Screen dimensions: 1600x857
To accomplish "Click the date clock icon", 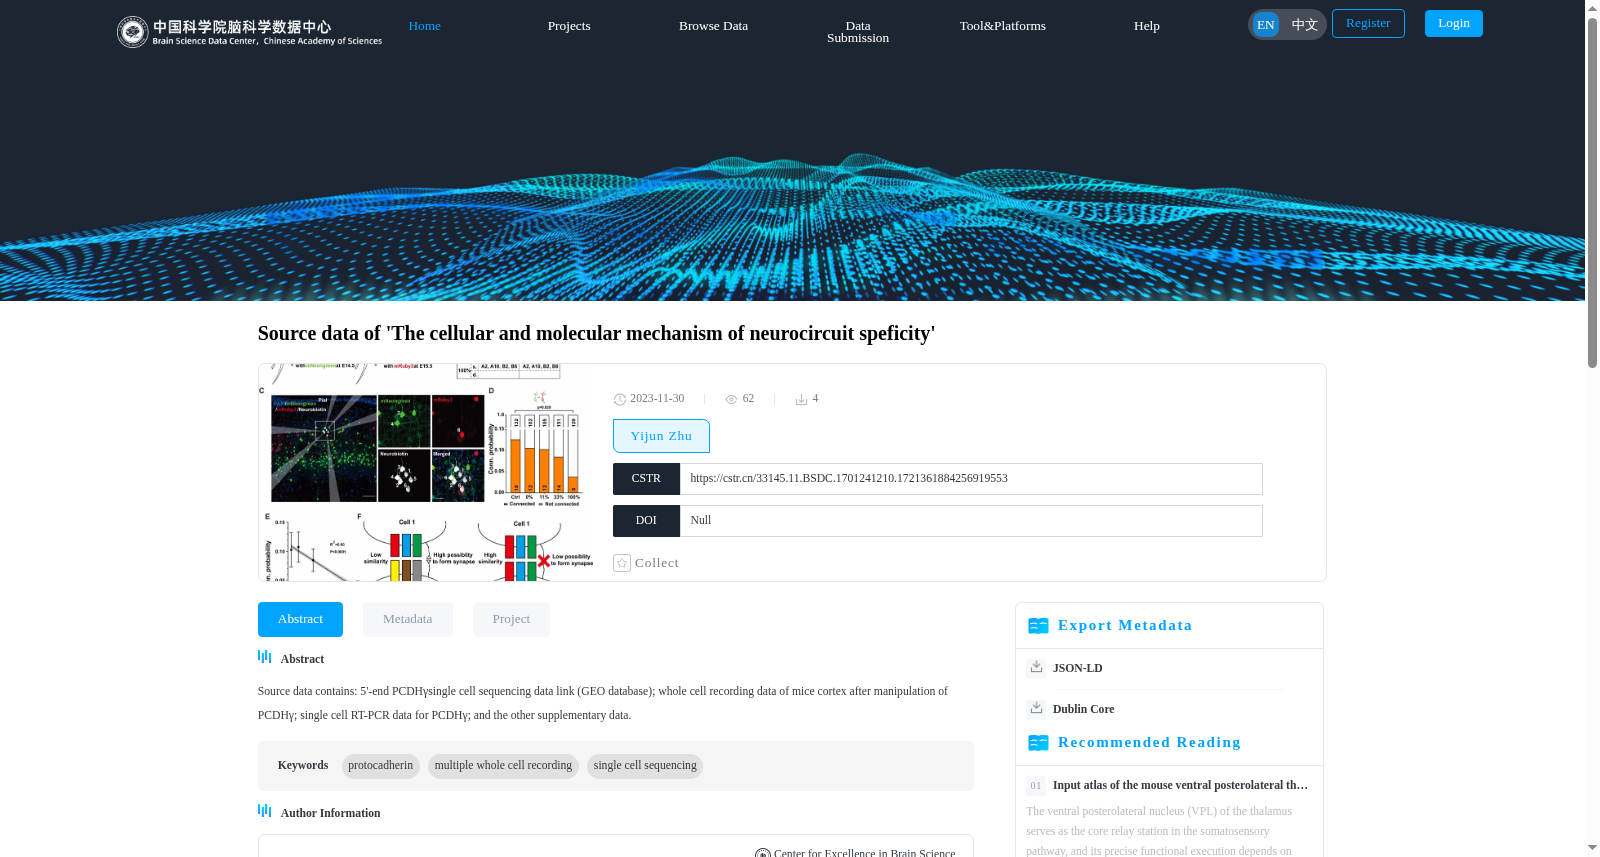I will click(x=619, y=399).
